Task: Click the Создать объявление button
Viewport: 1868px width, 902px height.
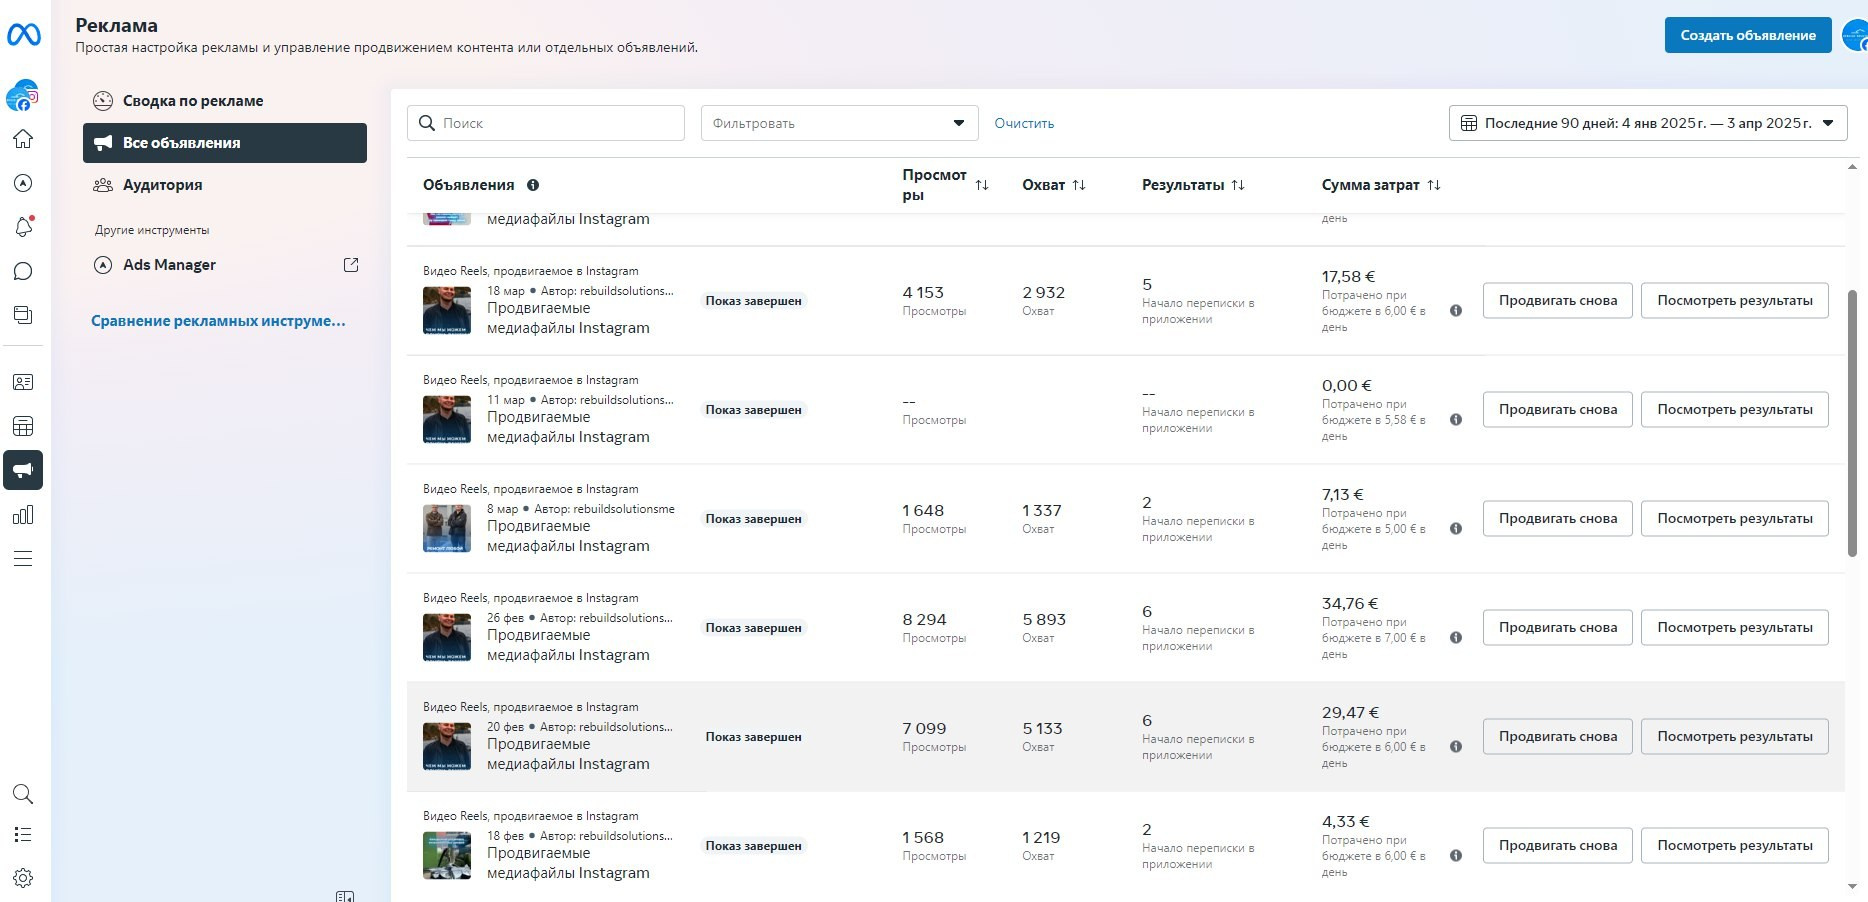Action: click(1747, 35)
